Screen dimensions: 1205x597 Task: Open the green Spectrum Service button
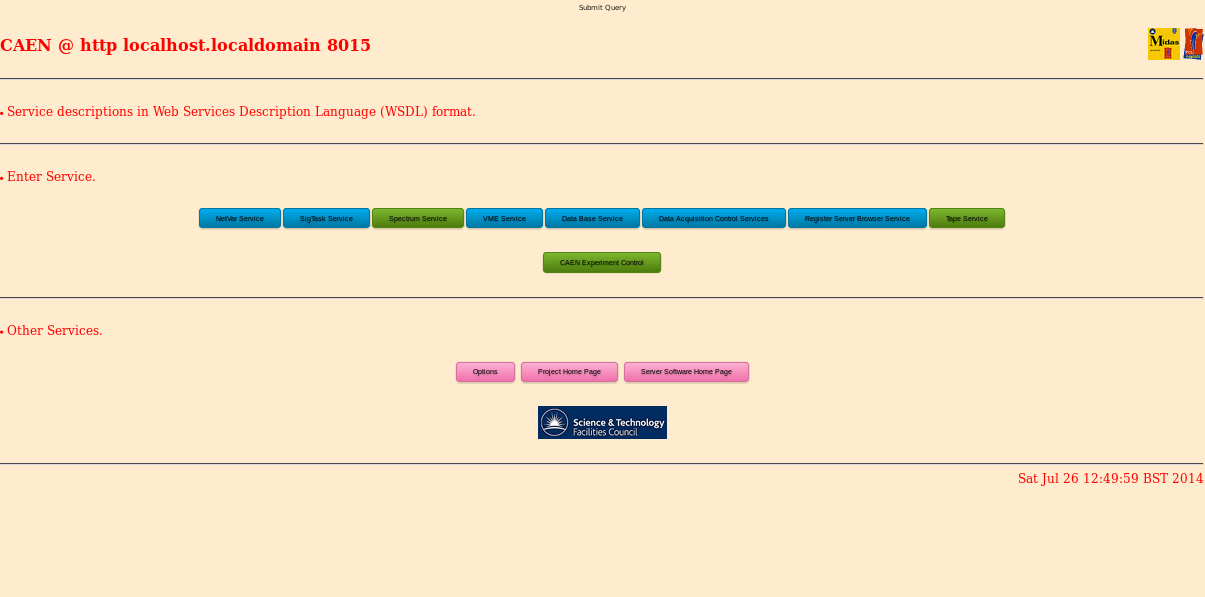[x=418, y=218]
